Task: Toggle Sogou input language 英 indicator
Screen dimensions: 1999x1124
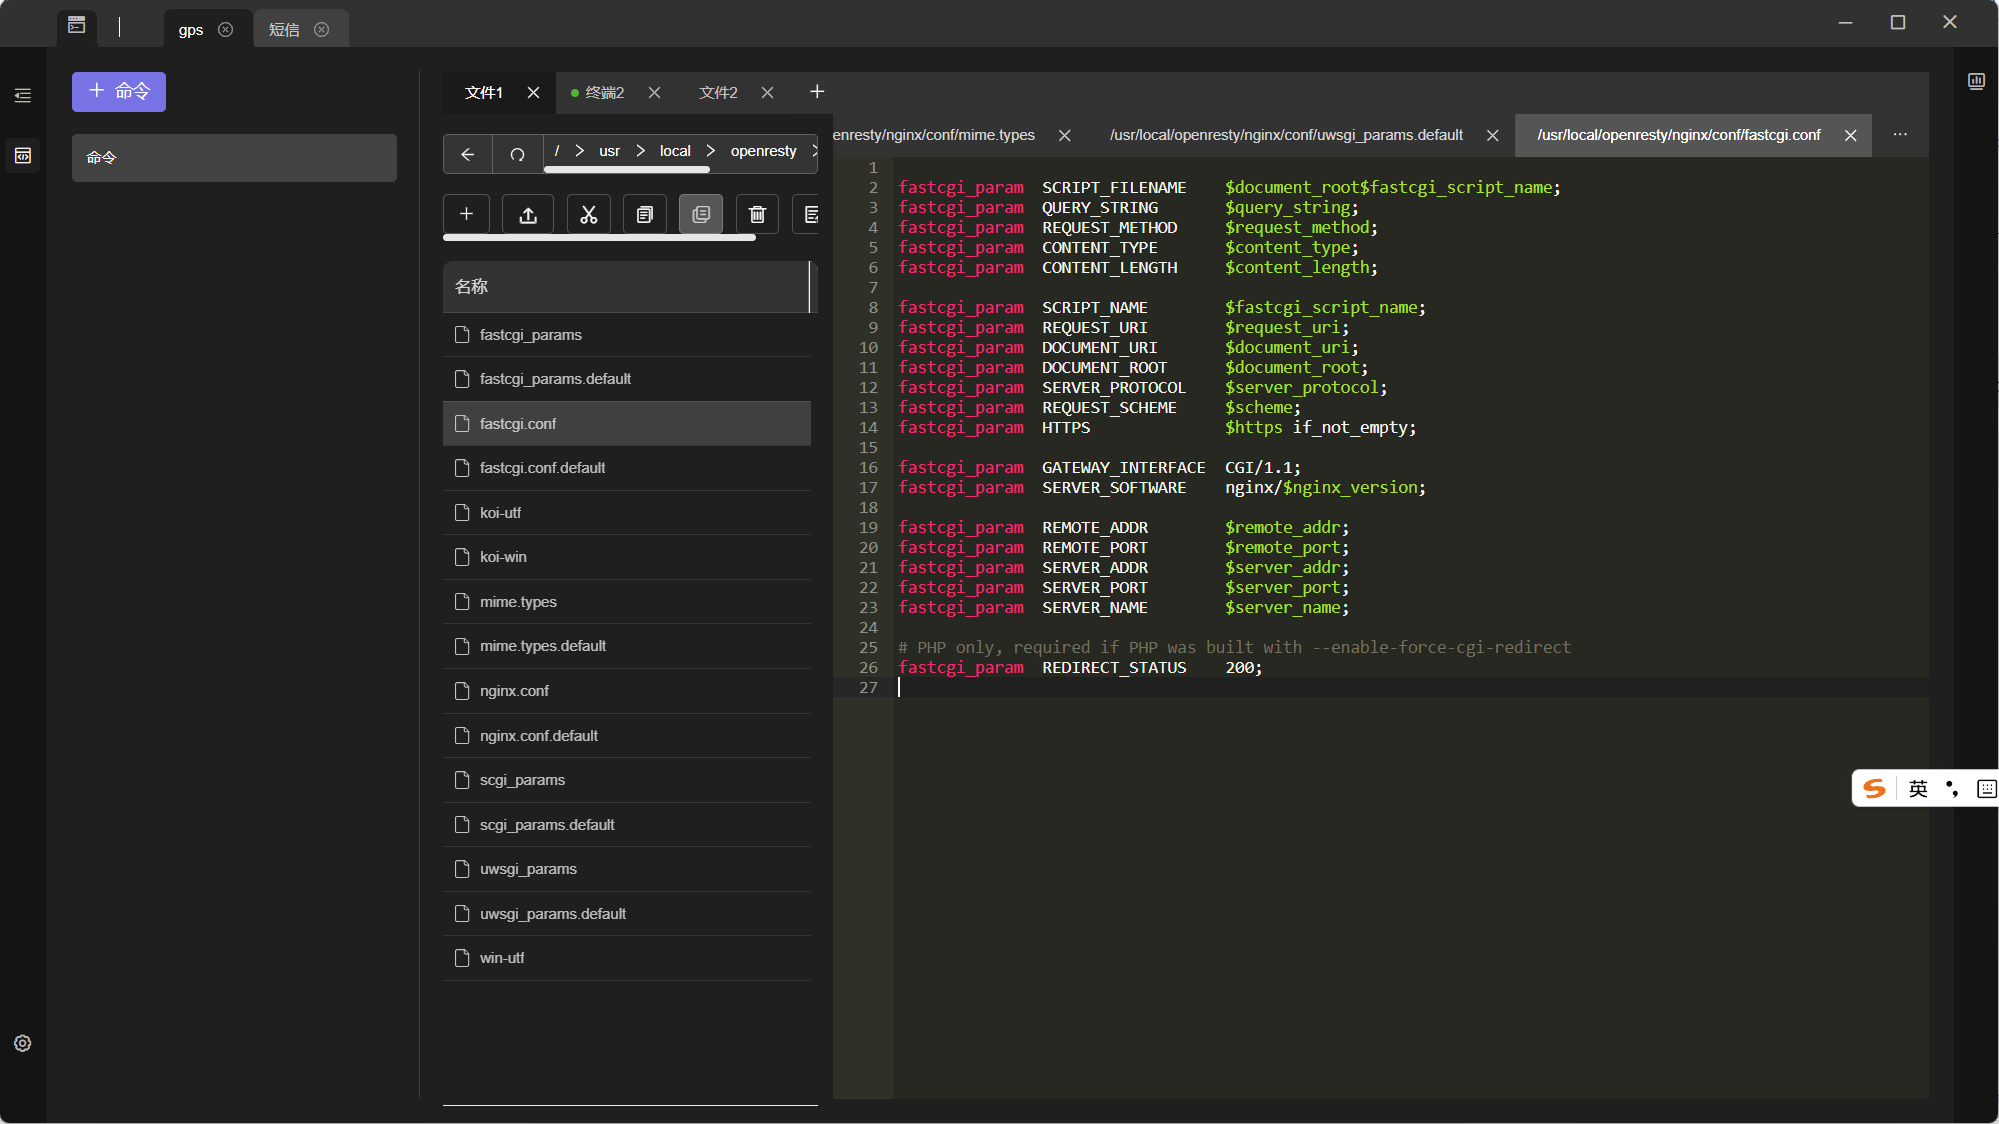Action: (x=1917, y=789)
